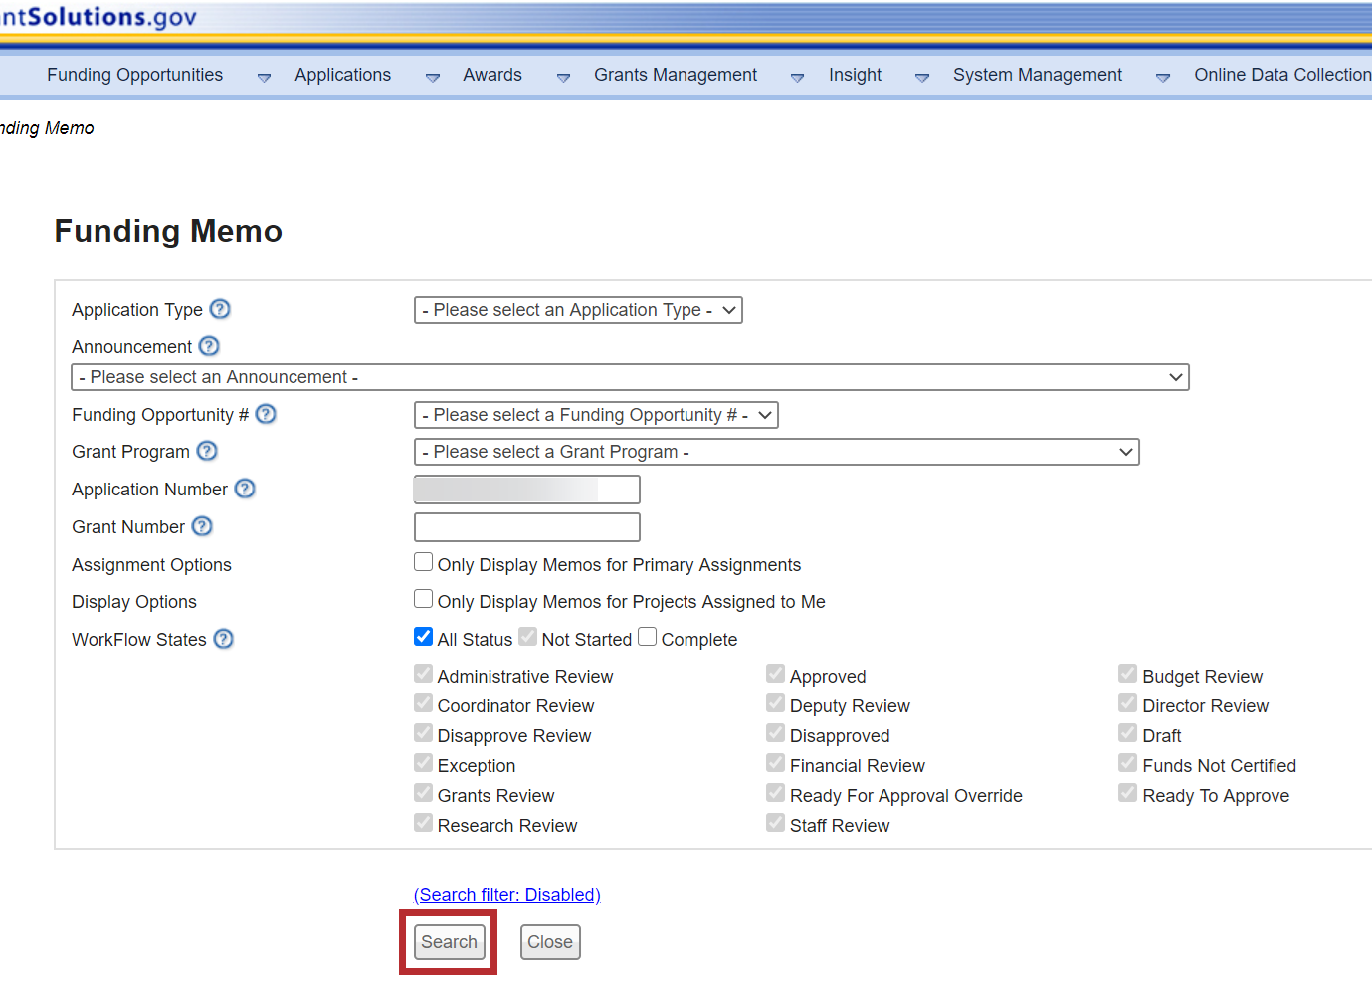Open help icon next to Announcement
Viewport: 1372px width, 986px height.
(209, 346)
